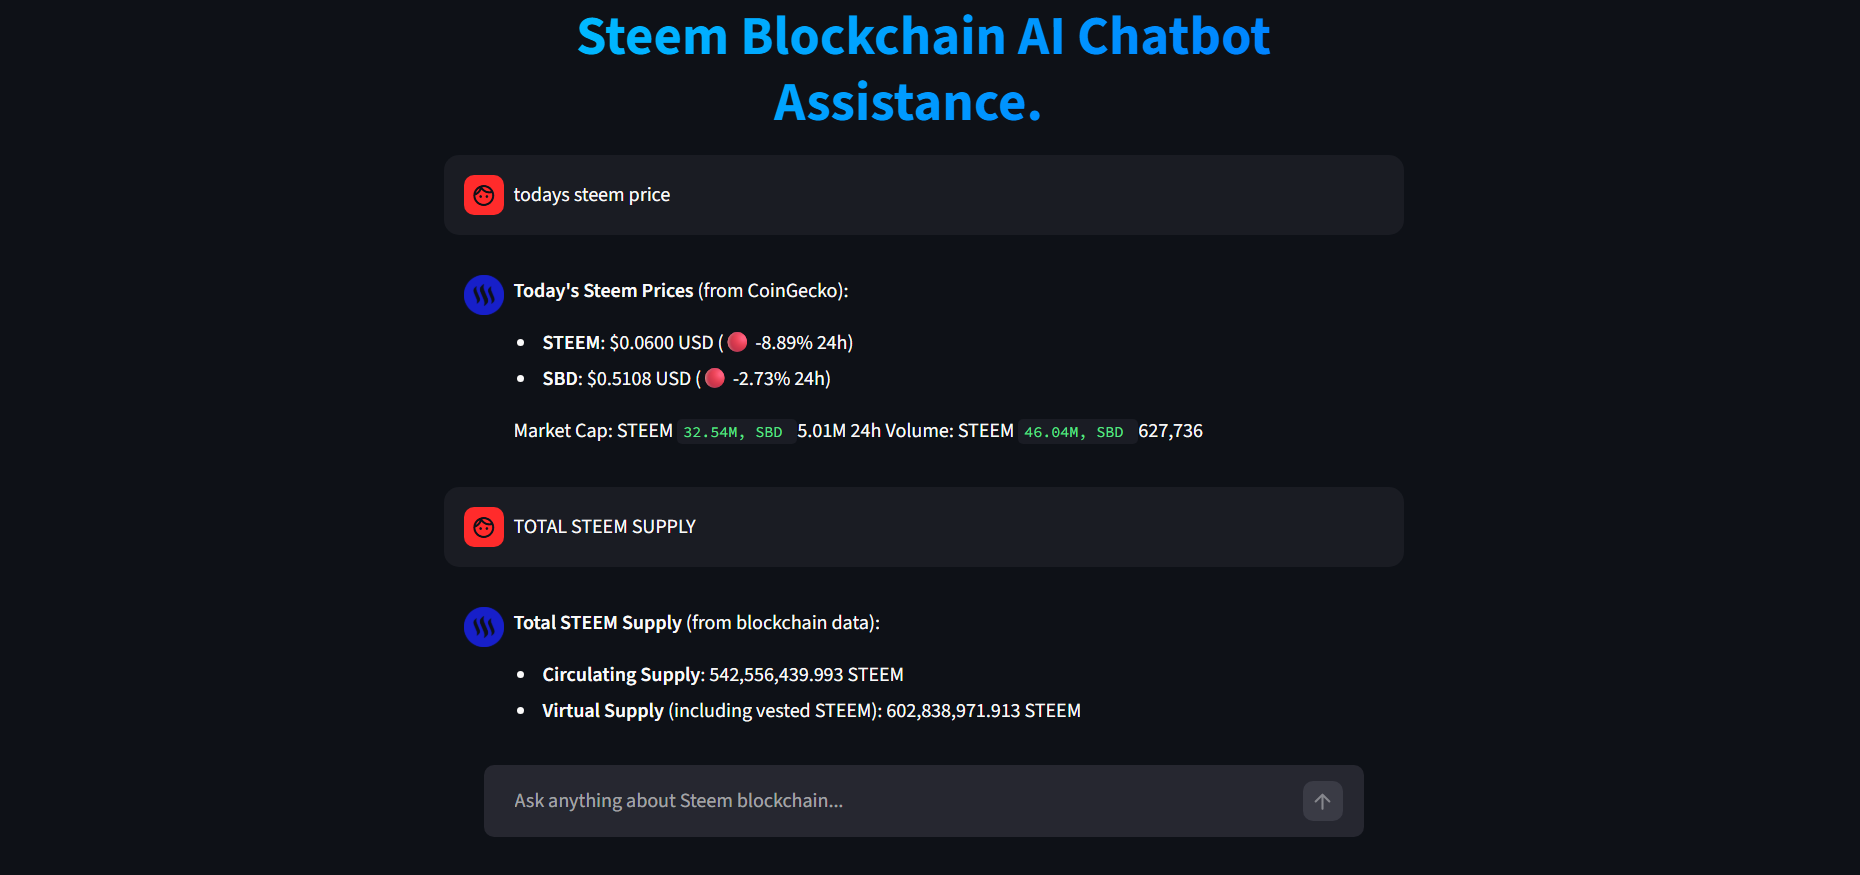Click the Circulating Supply bullet line
Image resolution: width=1860 pixels, height=875 pixels.
(722, 675)
